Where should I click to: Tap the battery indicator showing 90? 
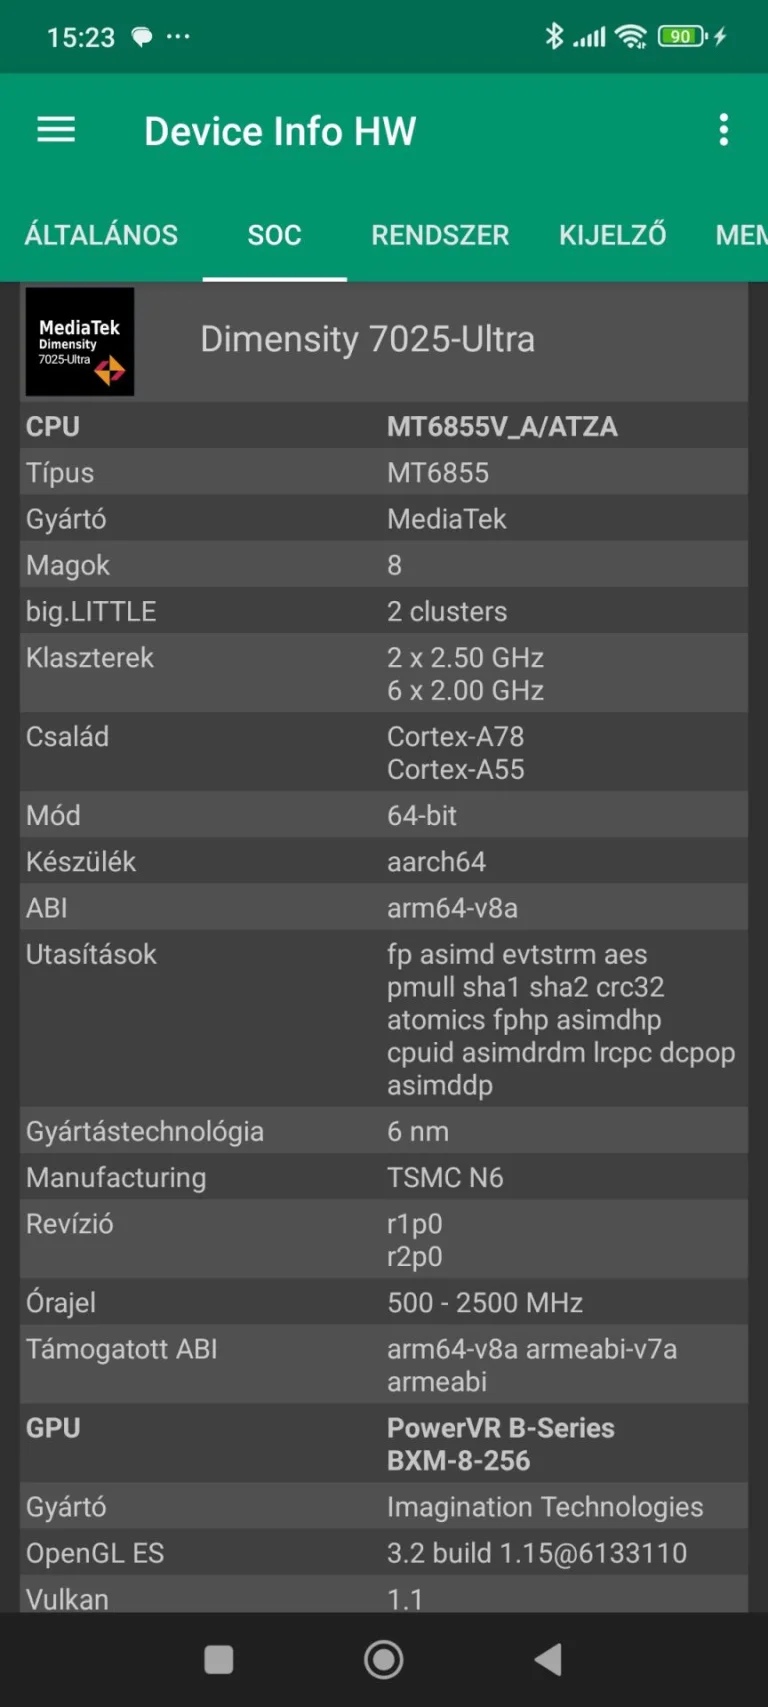681,36
